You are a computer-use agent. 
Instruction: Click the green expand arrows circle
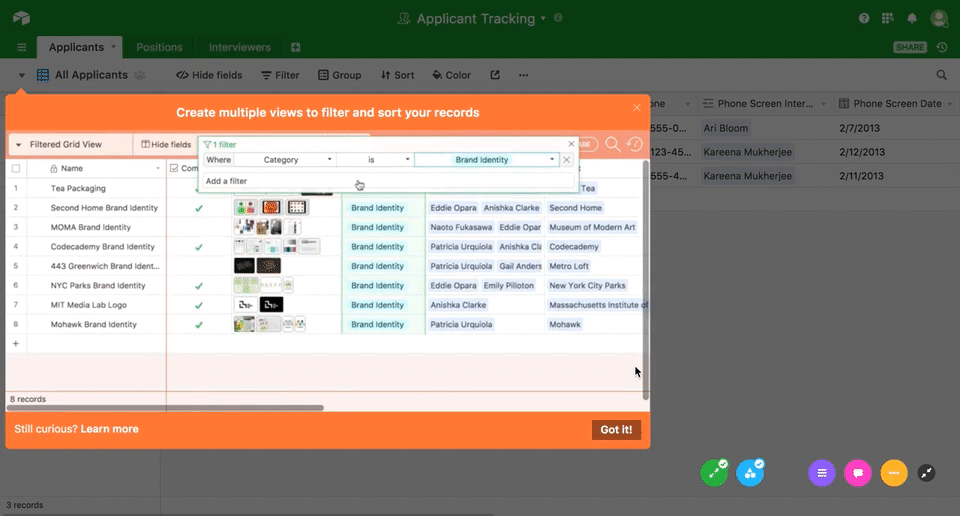coord(713,473)
